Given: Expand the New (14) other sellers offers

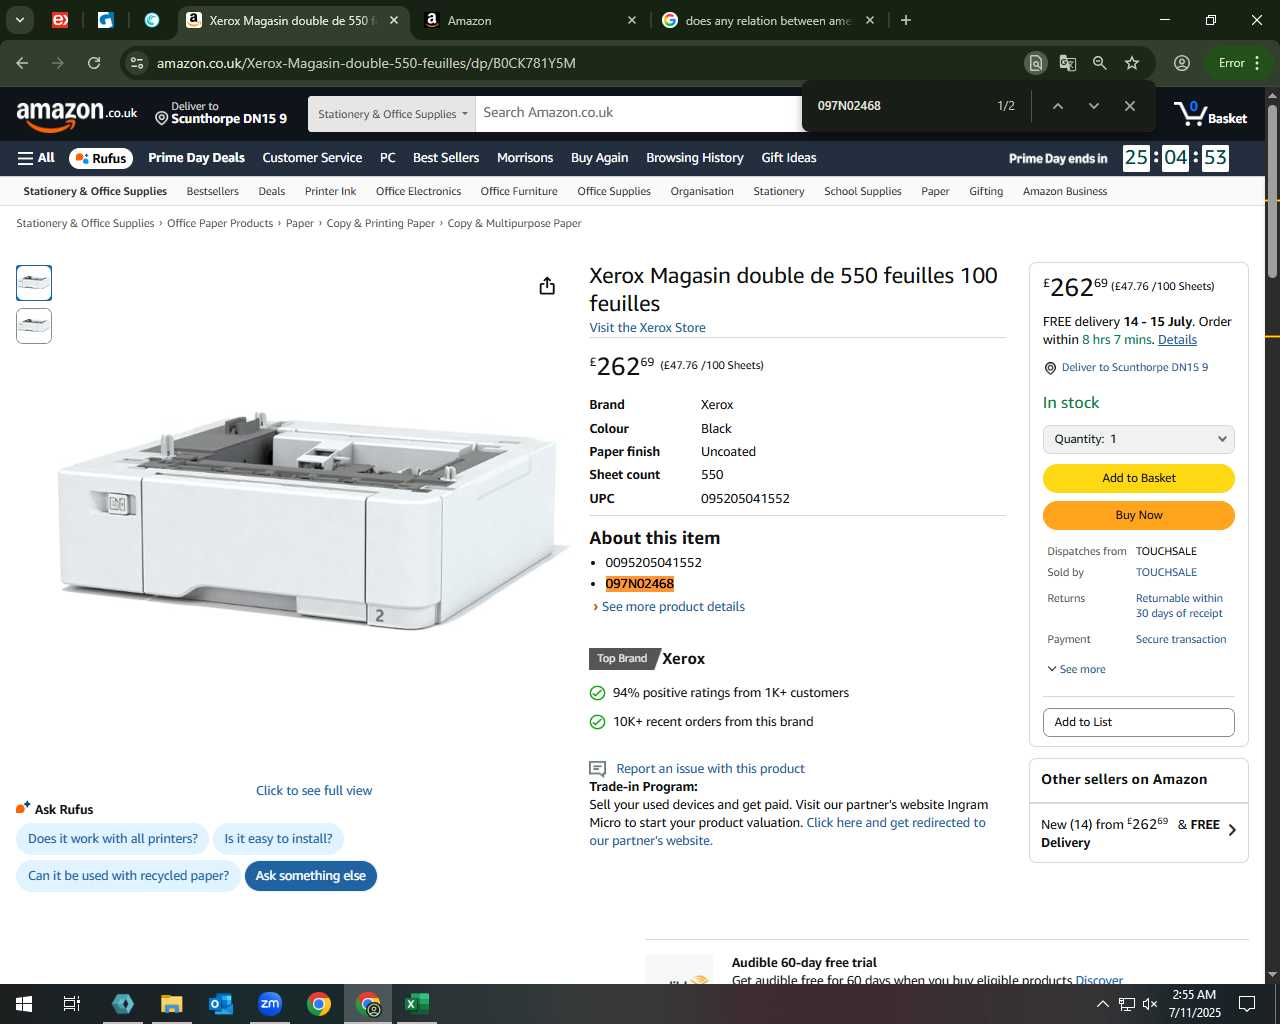Looking at the screenshot, I should coord(1139,833).
